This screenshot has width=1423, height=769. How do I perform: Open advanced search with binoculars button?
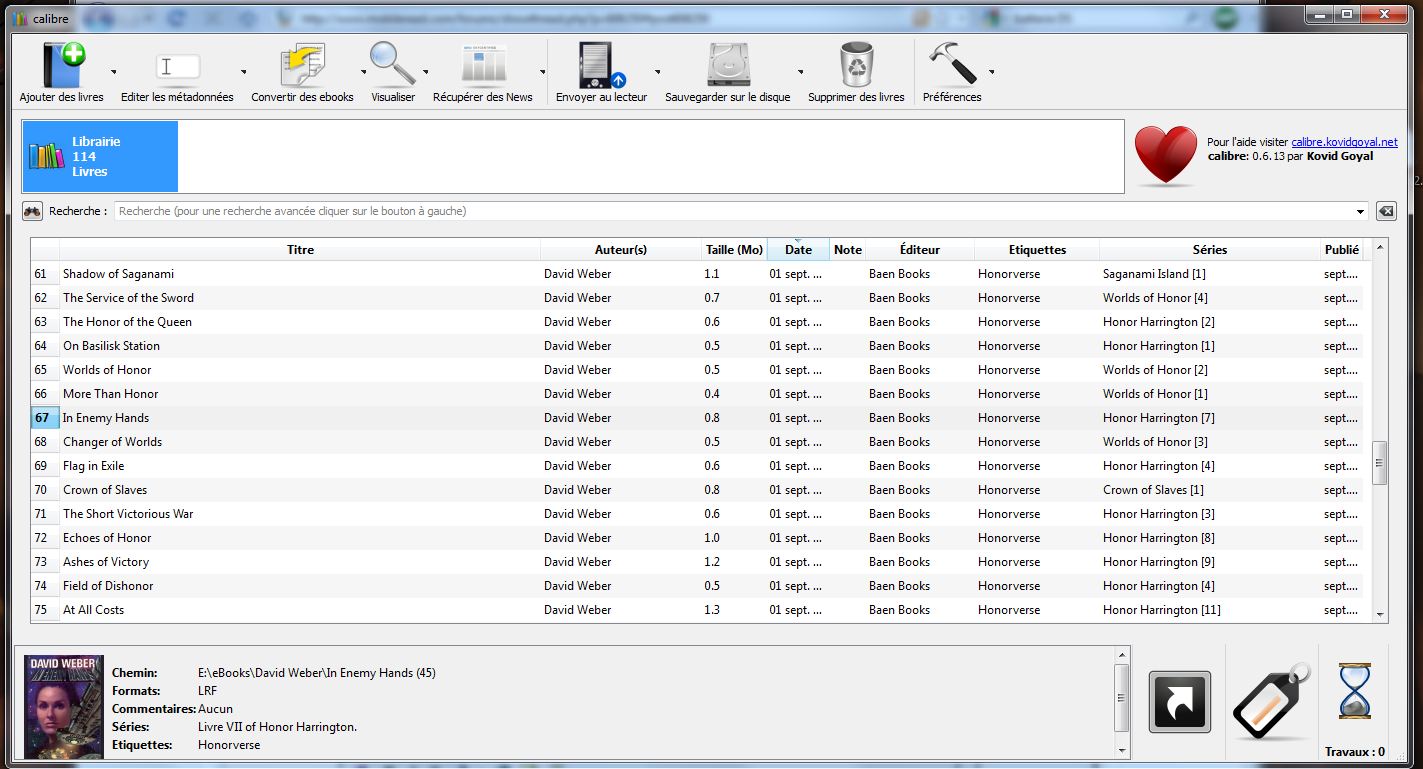click(x=33, y=211)
